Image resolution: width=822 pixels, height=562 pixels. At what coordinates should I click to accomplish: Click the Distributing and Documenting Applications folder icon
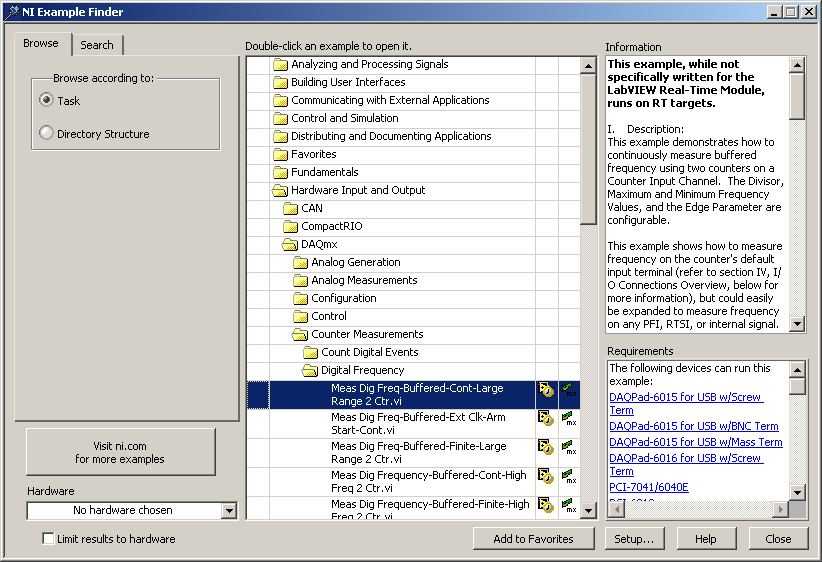coord(280,136)
